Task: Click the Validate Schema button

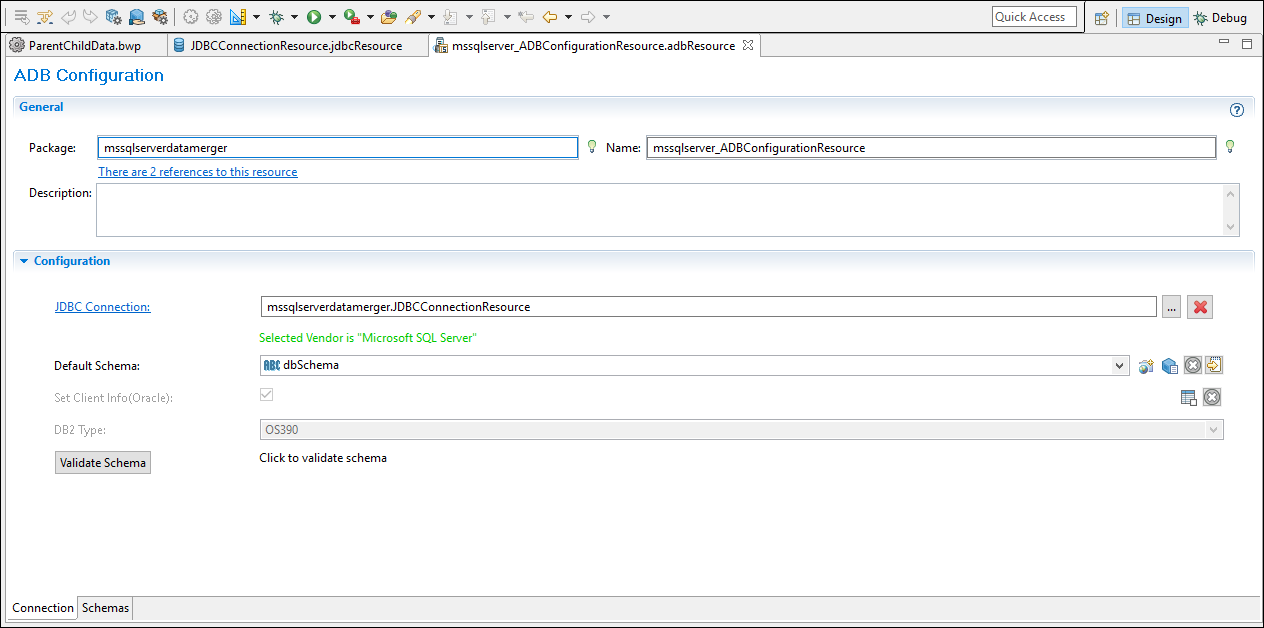Action: click(x=102, y=462)
